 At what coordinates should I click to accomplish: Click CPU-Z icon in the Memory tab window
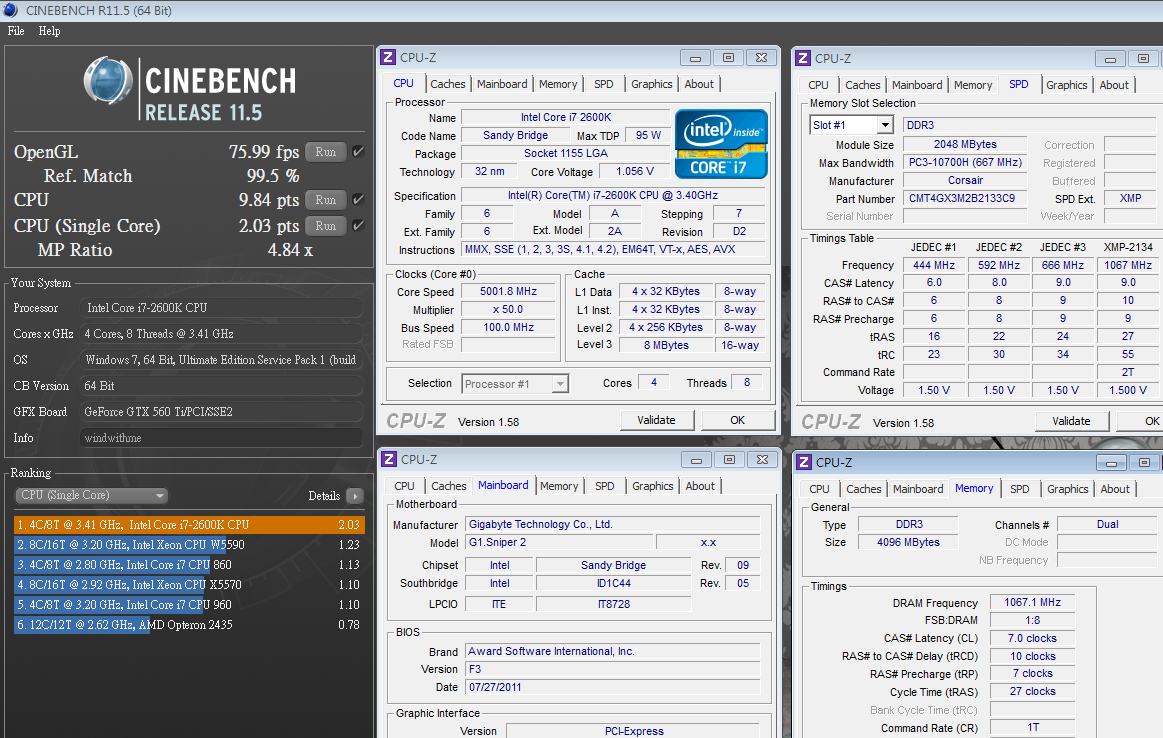point(804,462)
